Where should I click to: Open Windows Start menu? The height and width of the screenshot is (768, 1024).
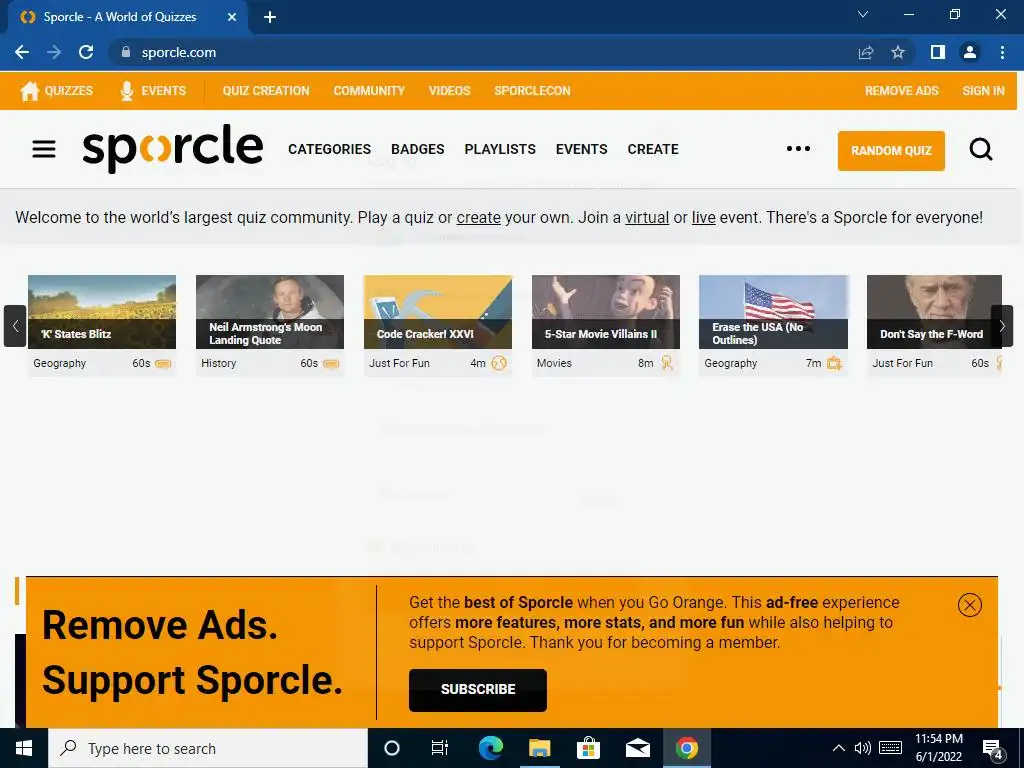tap(24, 748)
